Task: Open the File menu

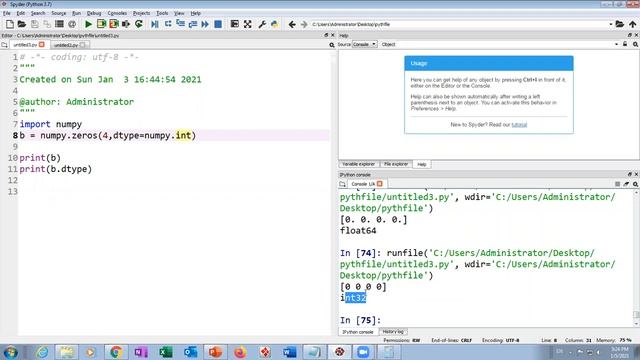Action: [x=7, y=13]
